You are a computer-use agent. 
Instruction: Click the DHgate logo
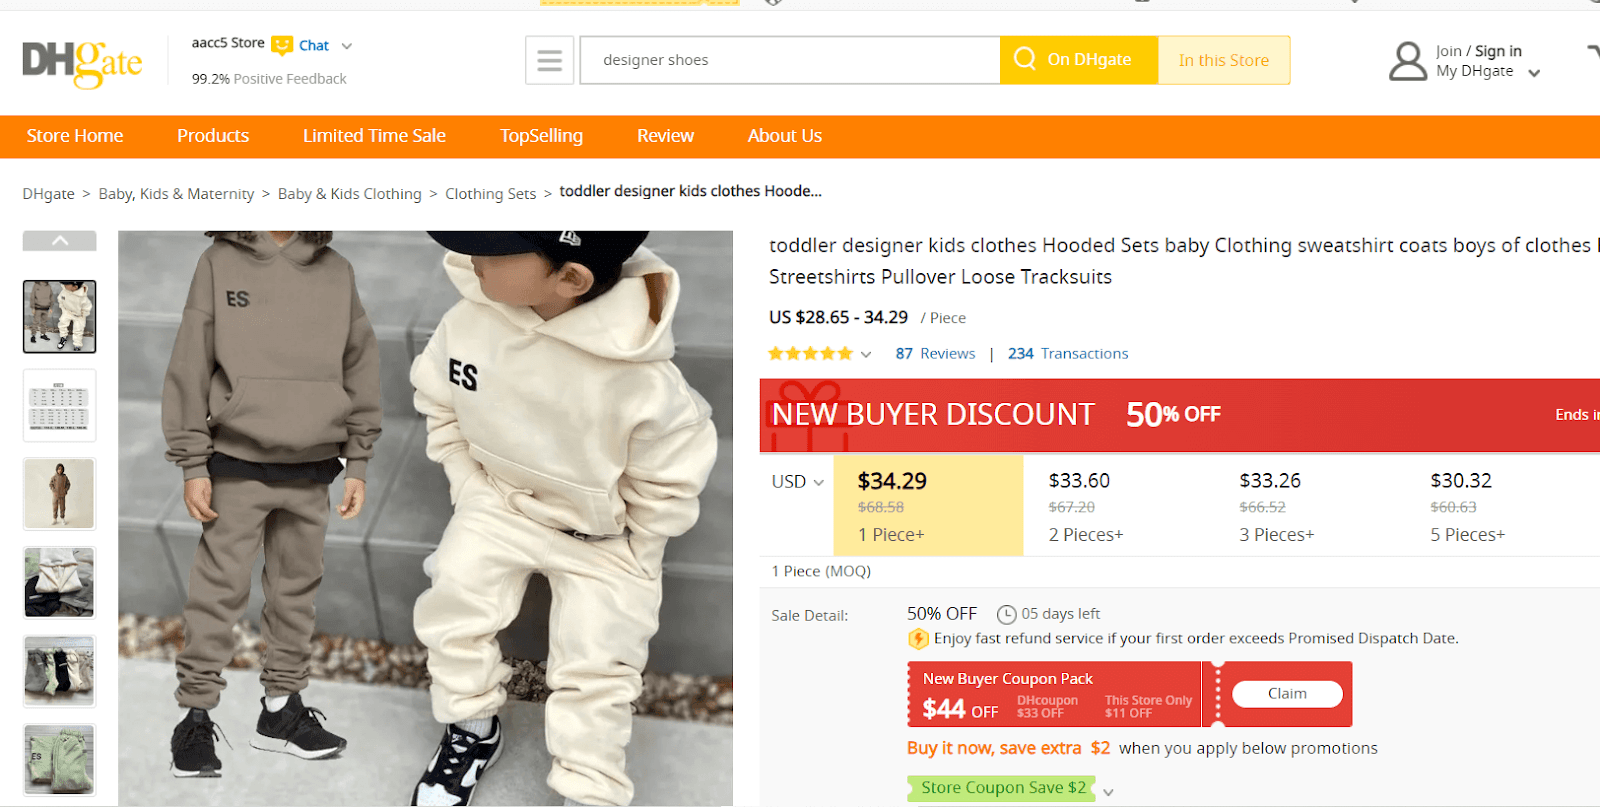click(x=82, y=62)
